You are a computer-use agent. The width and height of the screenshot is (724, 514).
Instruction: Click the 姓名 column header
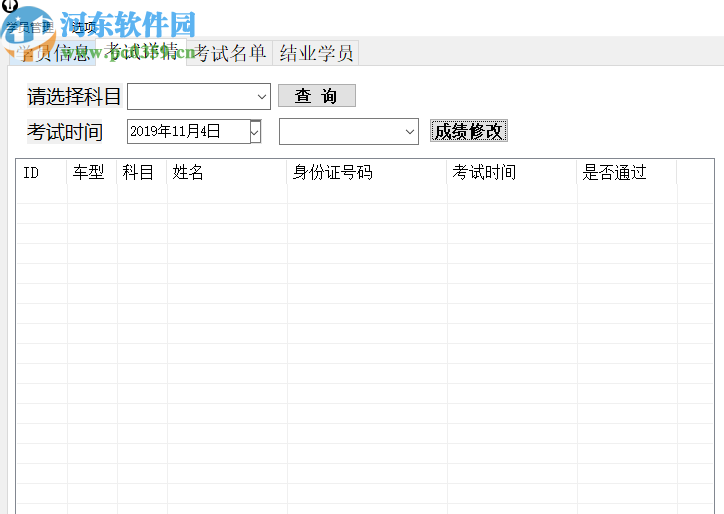(x=227, y=172)
